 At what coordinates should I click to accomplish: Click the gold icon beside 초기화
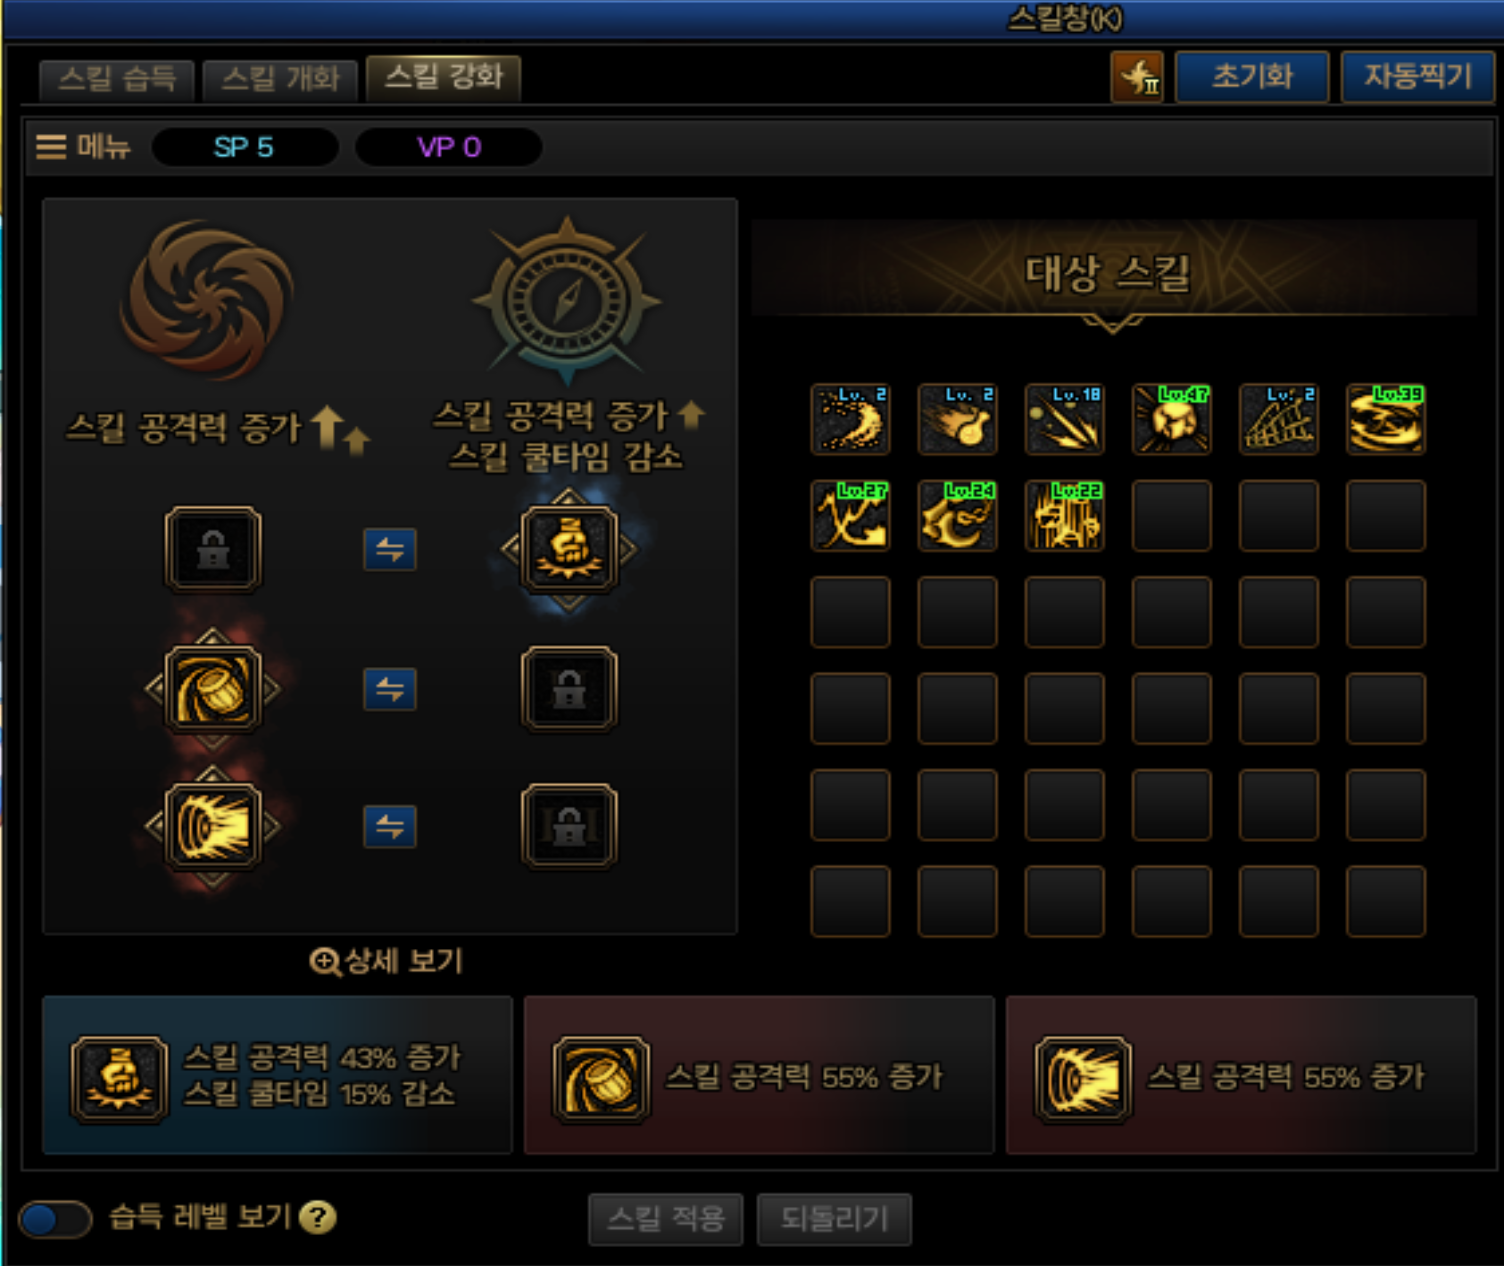1137,77
